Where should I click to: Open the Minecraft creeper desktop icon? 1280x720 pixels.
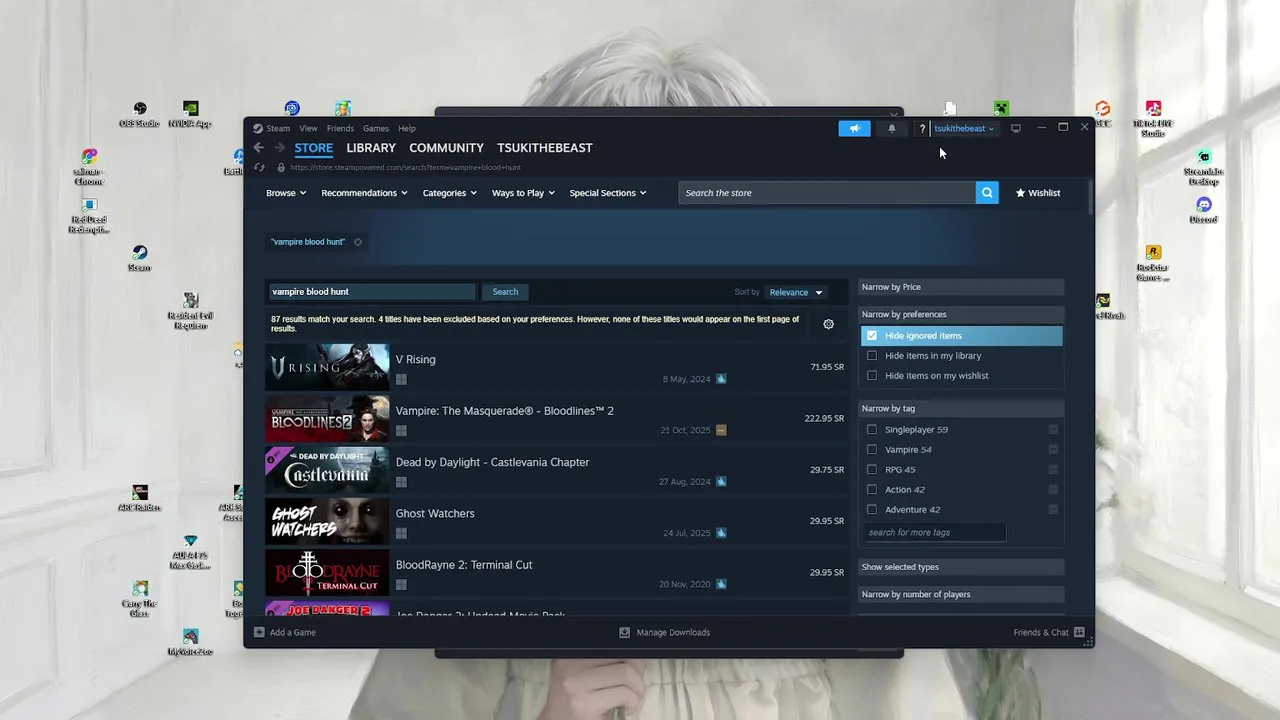[x=1001, y=108]
